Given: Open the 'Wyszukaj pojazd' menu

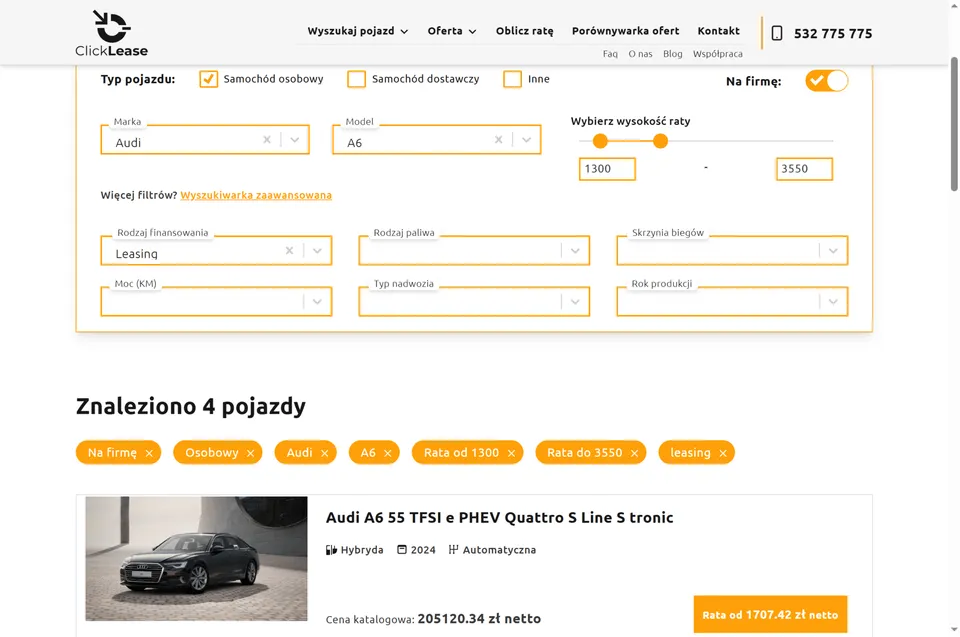Looking at the screenshot, I should click(357, 31).
